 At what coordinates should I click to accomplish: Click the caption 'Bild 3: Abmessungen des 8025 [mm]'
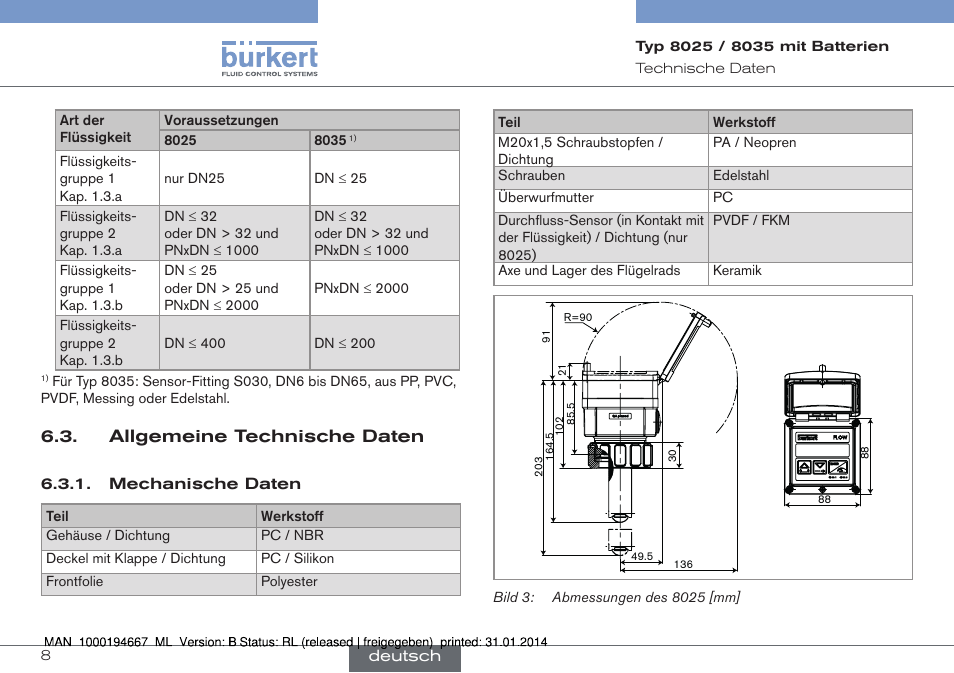[616, 598]
